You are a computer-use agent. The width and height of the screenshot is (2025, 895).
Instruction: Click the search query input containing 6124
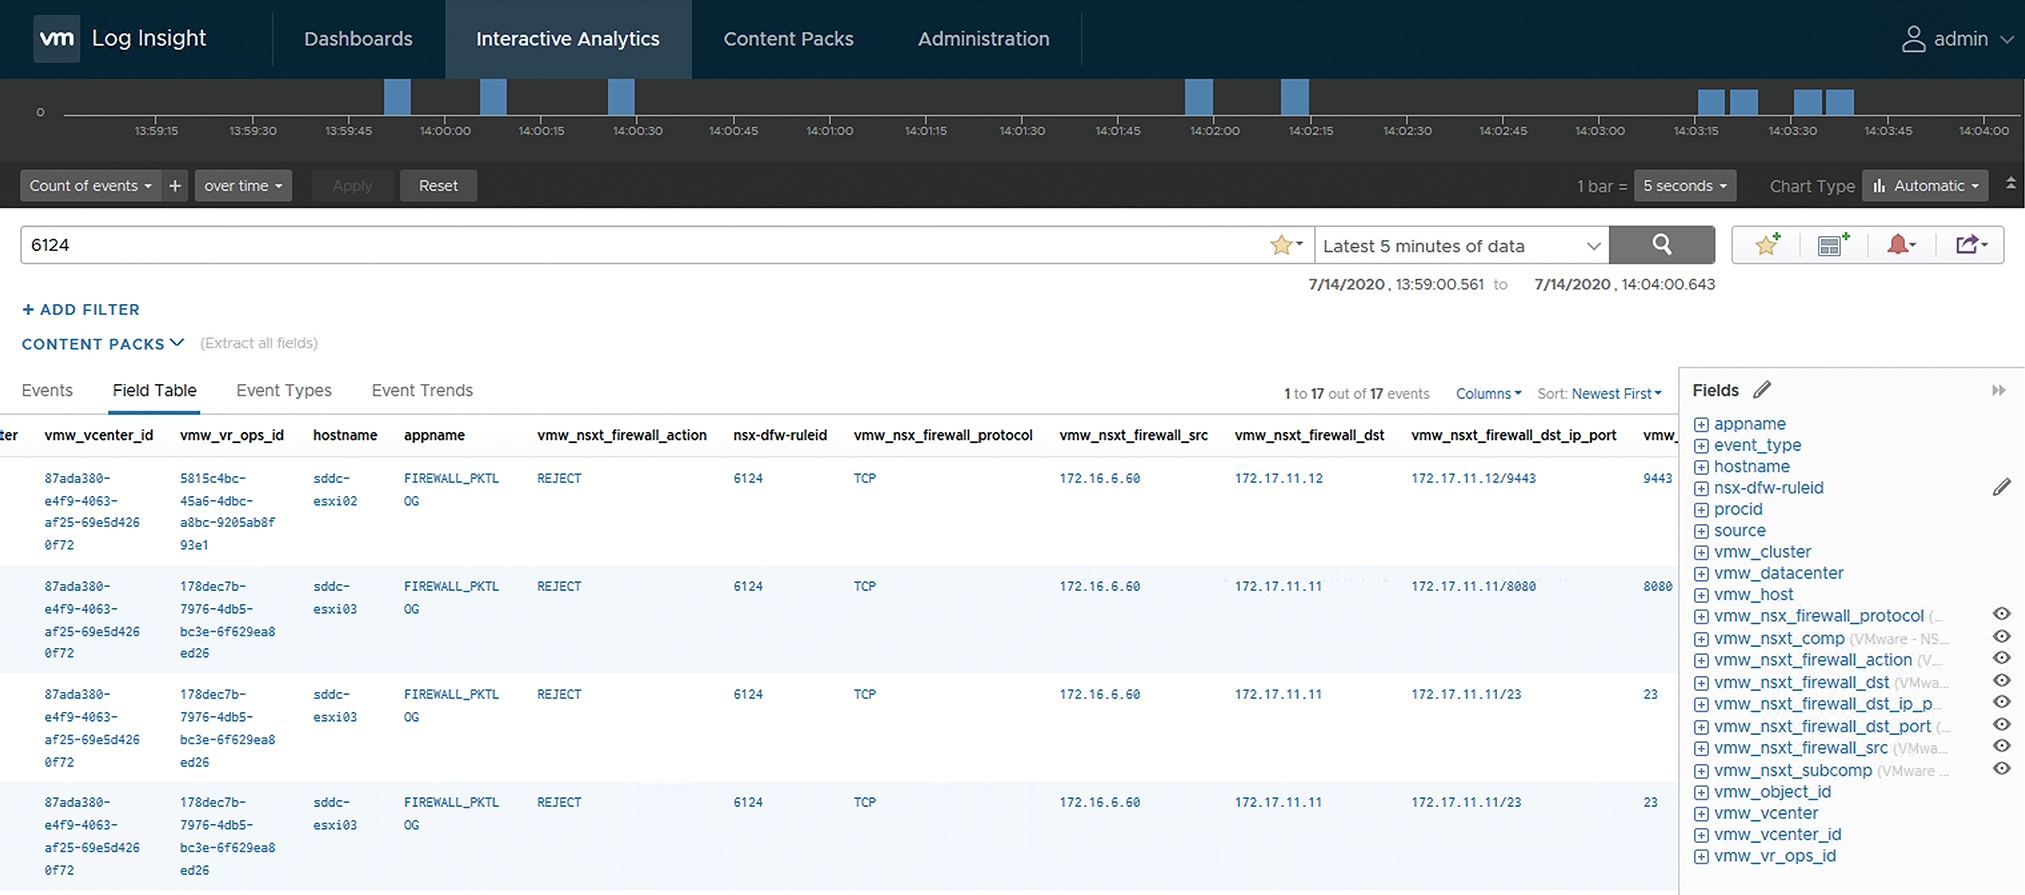tap(645, 245)
